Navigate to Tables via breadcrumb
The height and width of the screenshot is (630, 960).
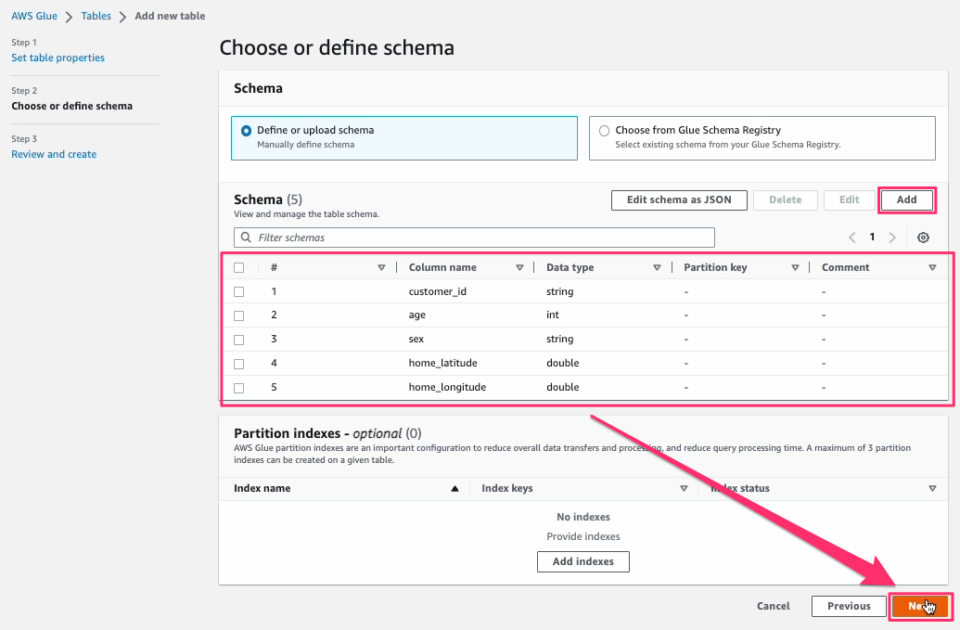(96, 15)
